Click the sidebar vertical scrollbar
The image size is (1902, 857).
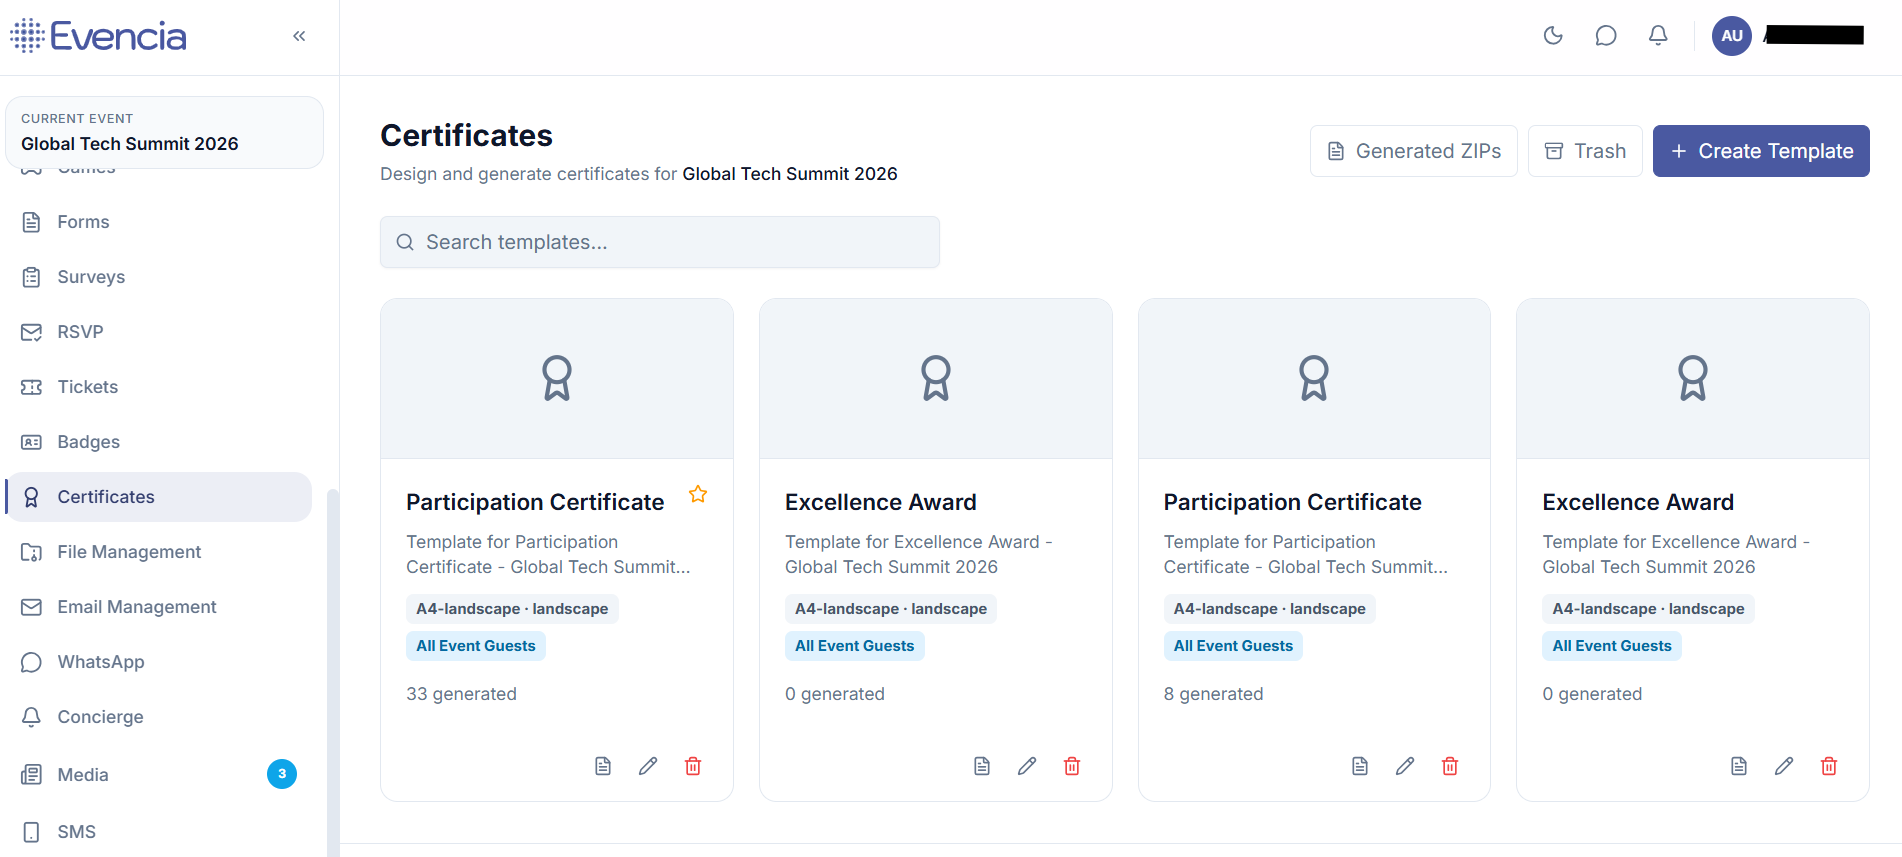click(x=333, y=672)
